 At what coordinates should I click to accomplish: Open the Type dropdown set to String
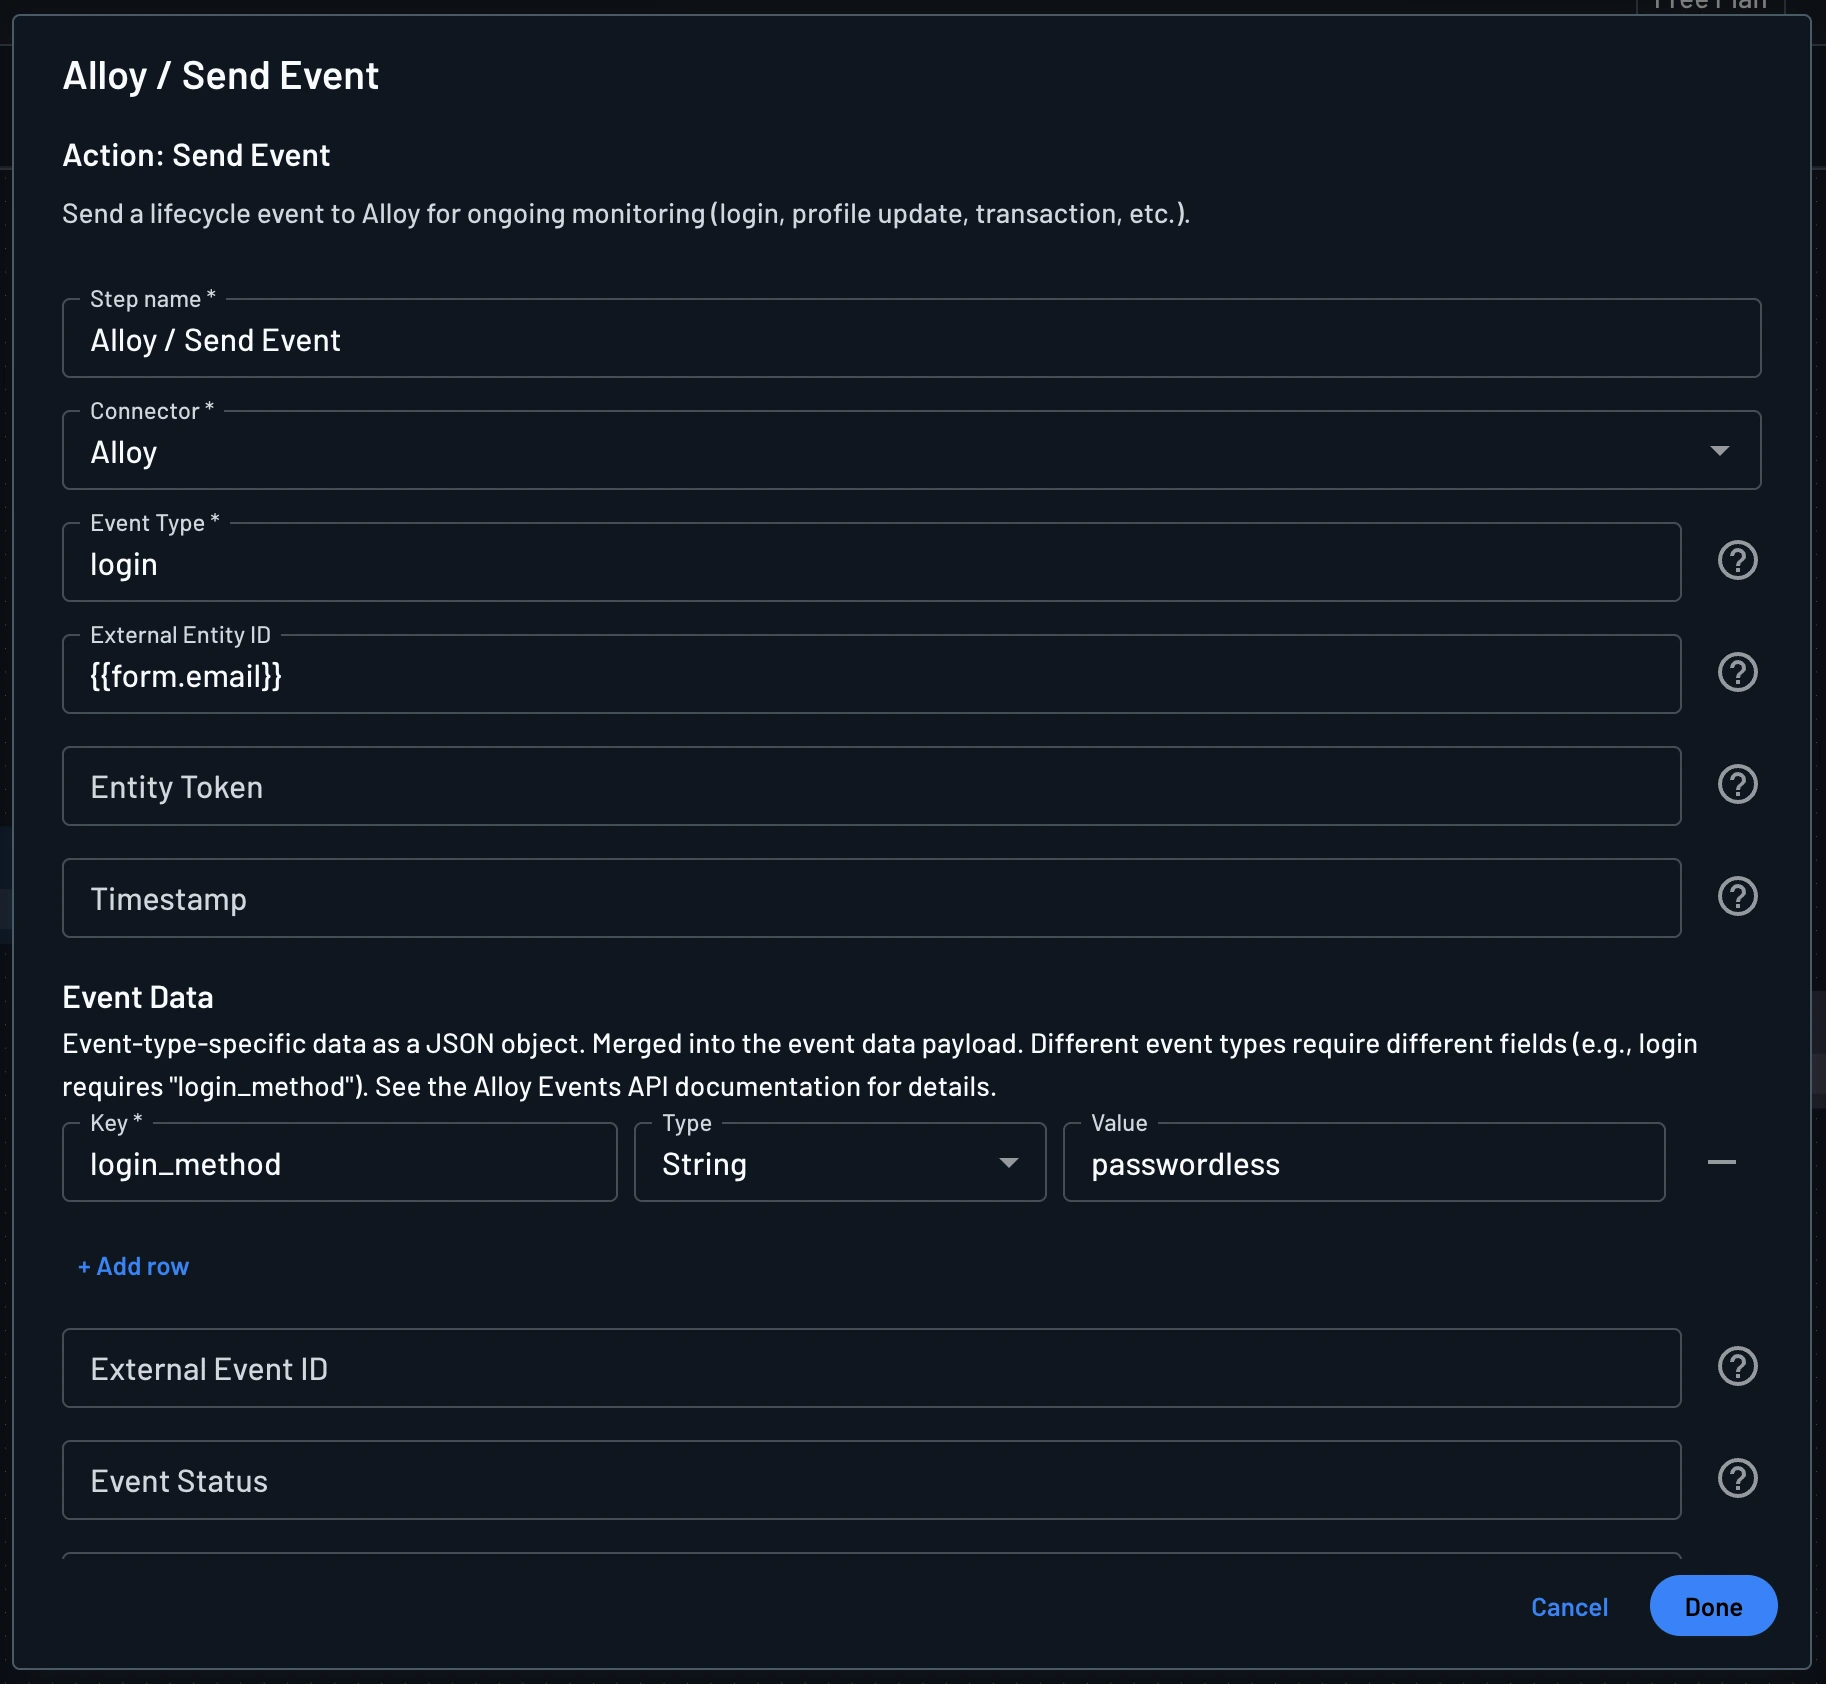click(x=840, y=1162)
